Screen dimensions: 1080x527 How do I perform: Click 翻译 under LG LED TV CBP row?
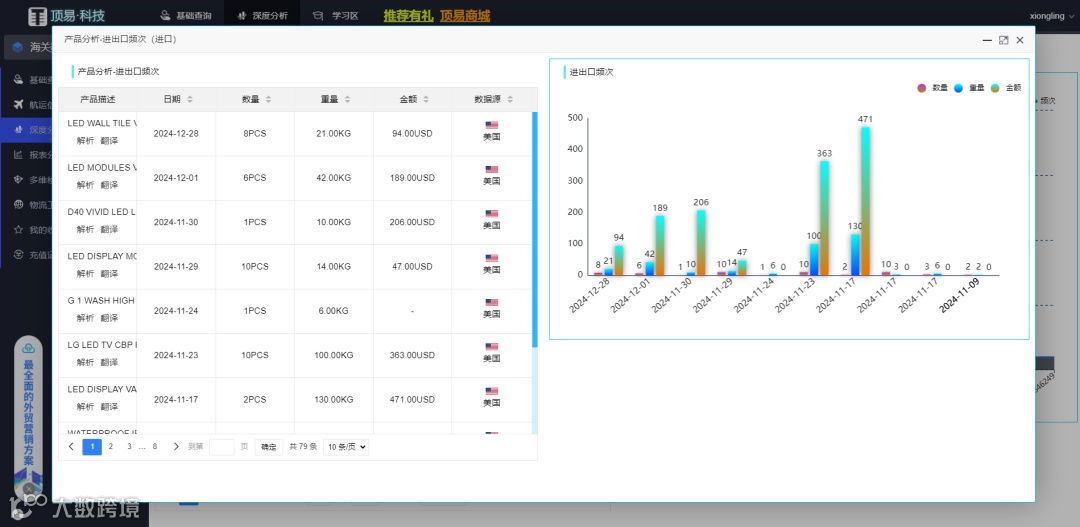tap(109, 362)
